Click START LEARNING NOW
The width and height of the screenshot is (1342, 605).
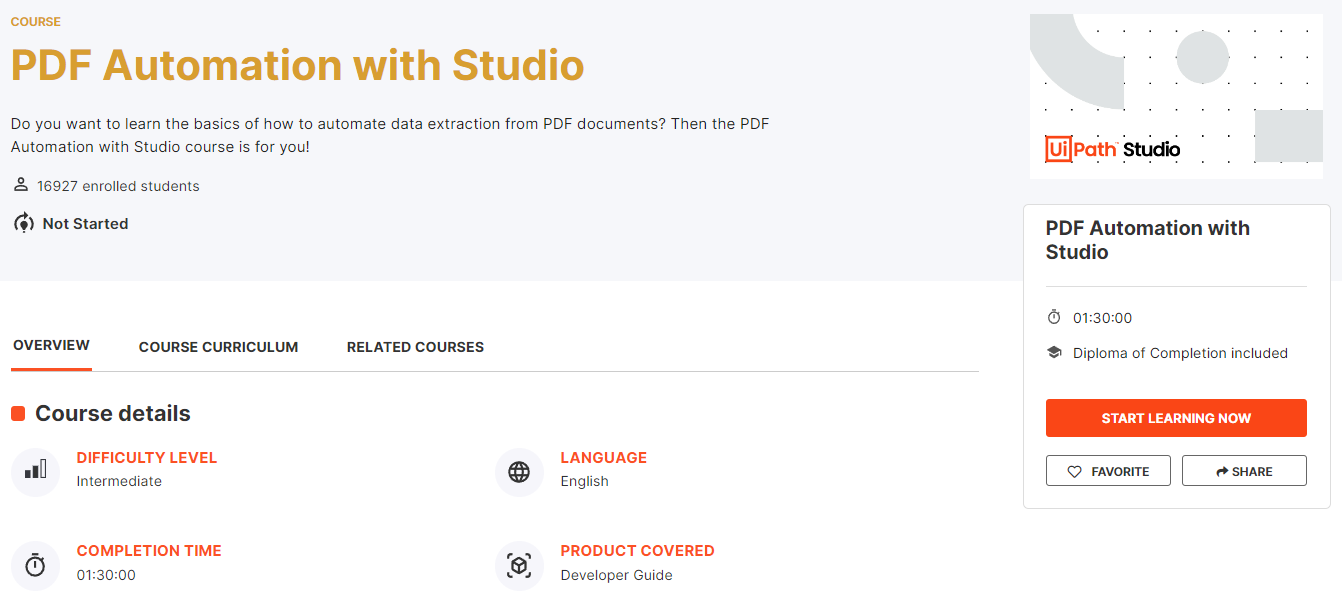coord(1176,417)
